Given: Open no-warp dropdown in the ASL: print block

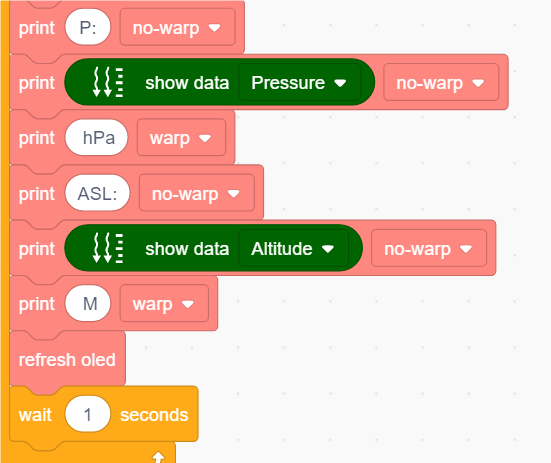Looking at the screenshot, I should click(197, 193).
